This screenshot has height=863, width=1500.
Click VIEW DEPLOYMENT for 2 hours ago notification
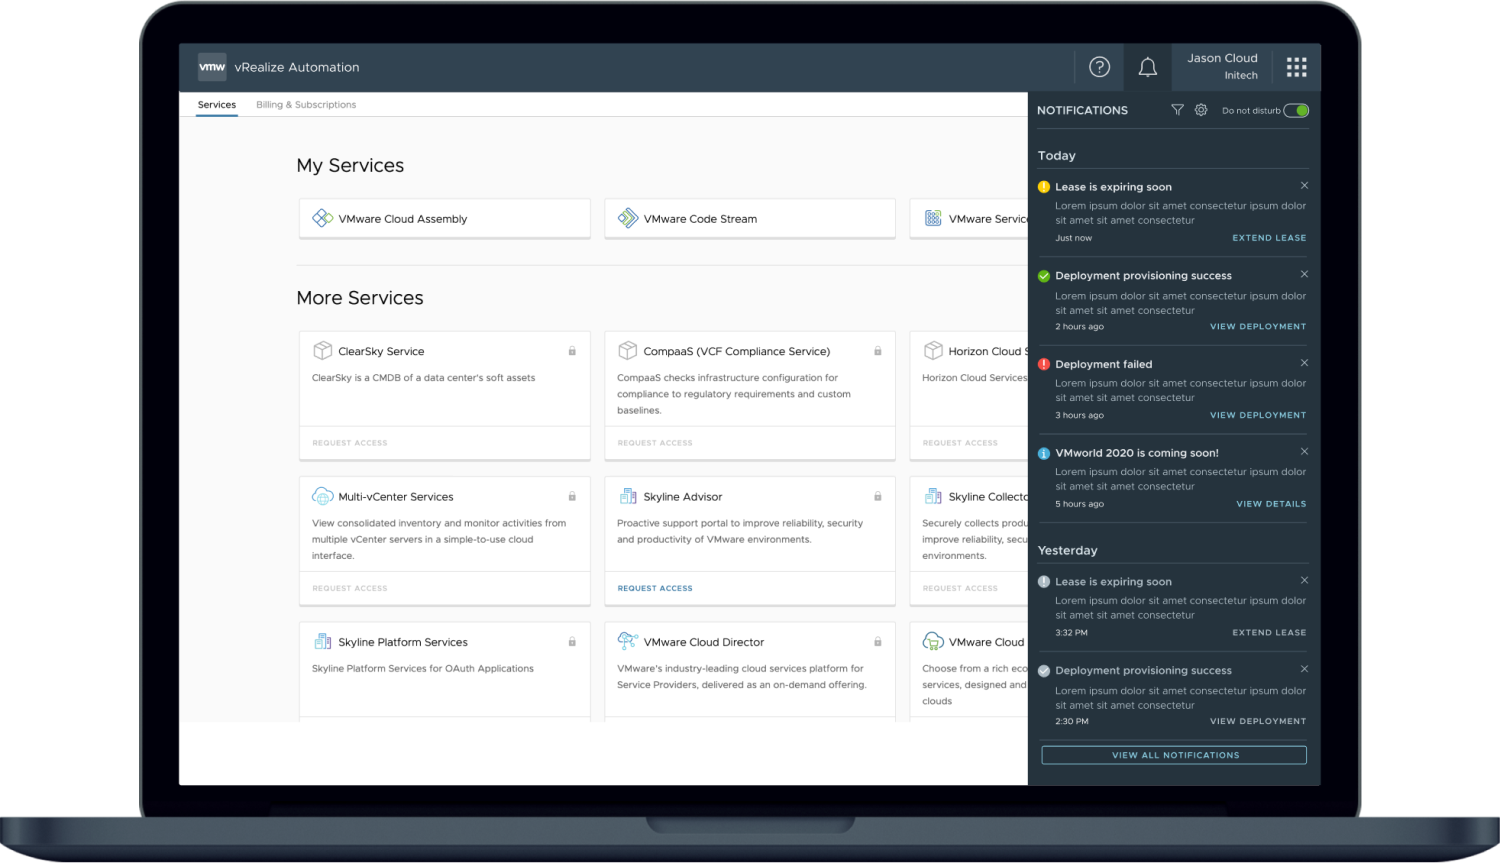(x=1258, y=327)
